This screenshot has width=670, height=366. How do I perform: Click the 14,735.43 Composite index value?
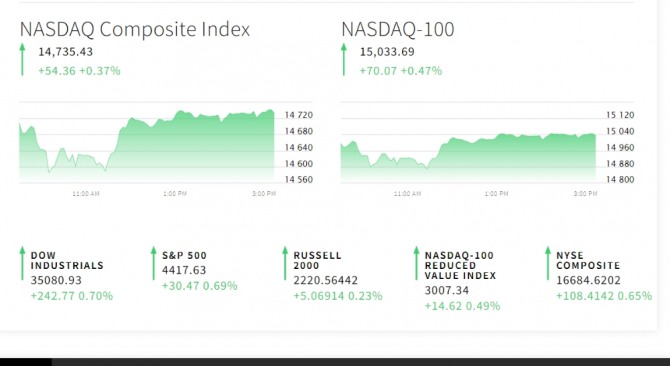pos(65,52)
